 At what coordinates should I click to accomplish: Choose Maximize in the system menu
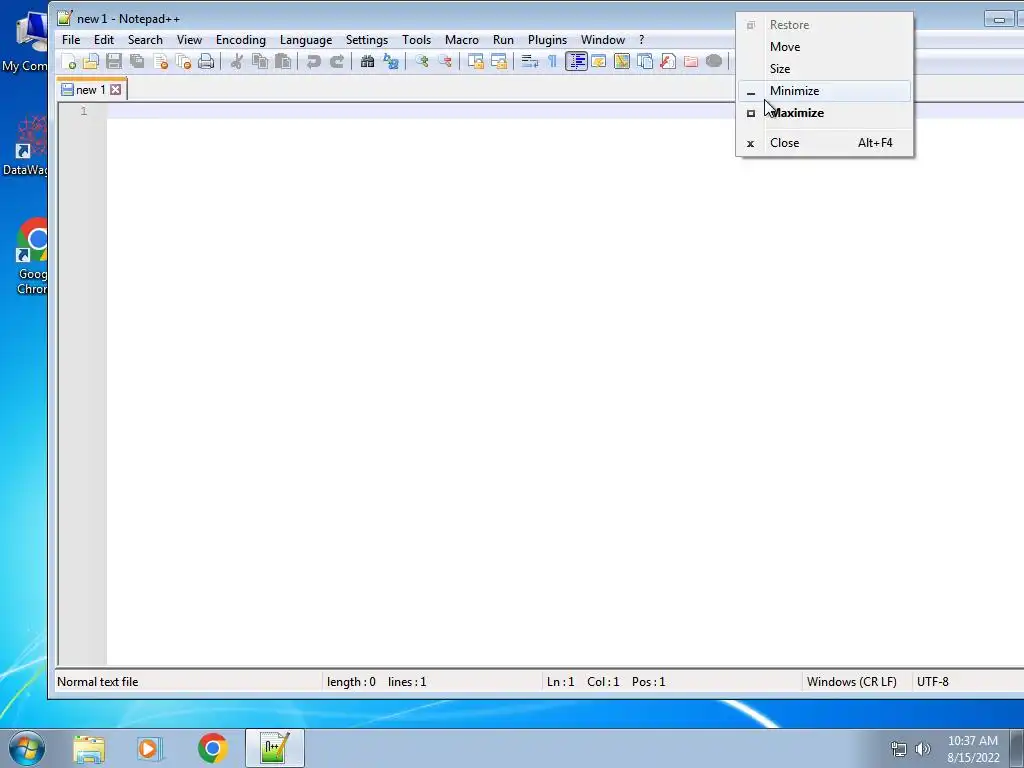pyautogui.click(x=824, y=113)
